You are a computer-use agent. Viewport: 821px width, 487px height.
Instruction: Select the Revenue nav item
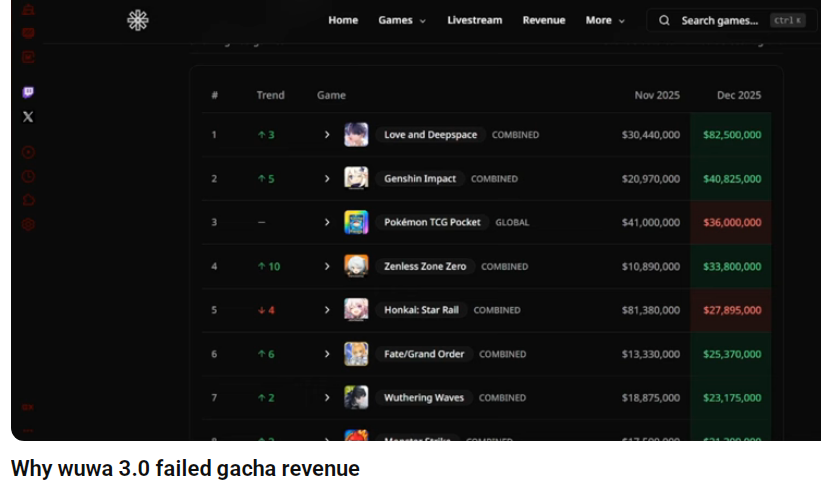[x=543, y=20]
